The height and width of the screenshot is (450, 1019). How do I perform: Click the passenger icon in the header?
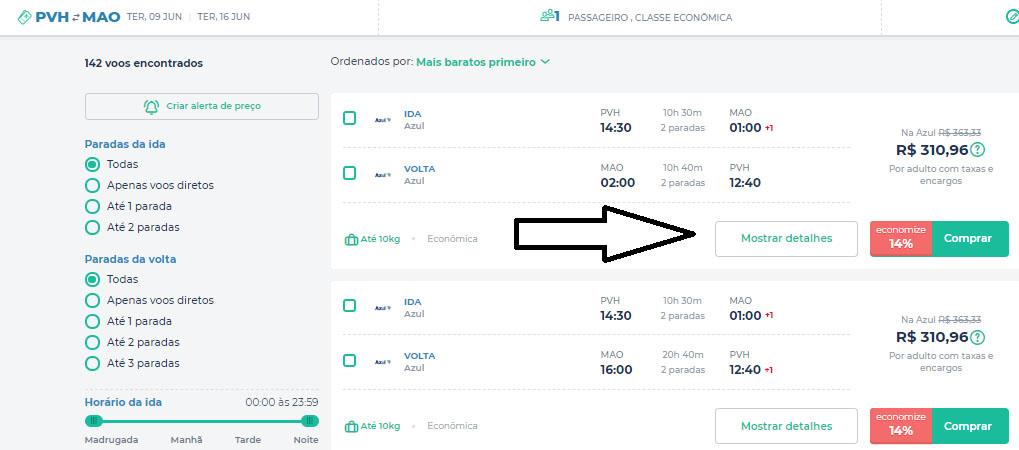tap(547, 17)
